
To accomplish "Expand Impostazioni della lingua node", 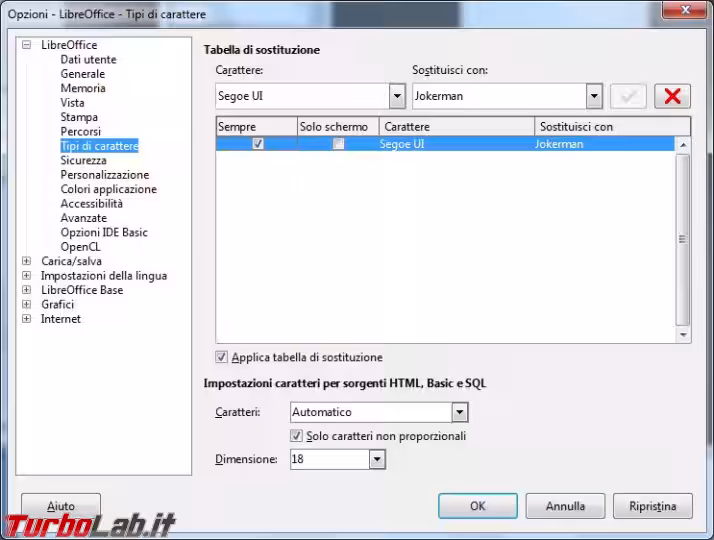I will [x=27, y=275].
